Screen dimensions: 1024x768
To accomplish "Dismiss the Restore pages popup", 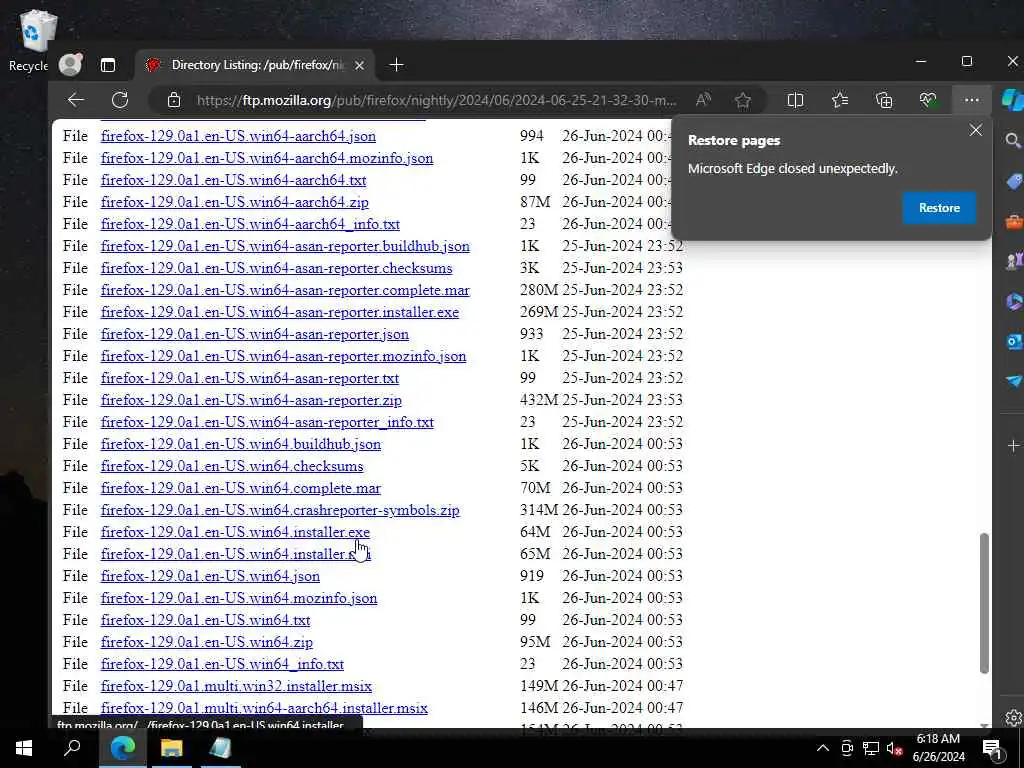I will [x=976, y=130].
